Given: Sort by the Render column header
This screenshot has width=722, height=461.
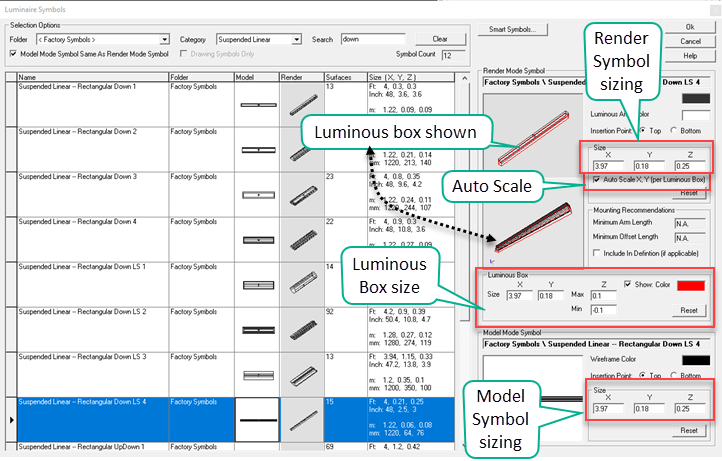Looking at the screenshot, I should [302, 77].
